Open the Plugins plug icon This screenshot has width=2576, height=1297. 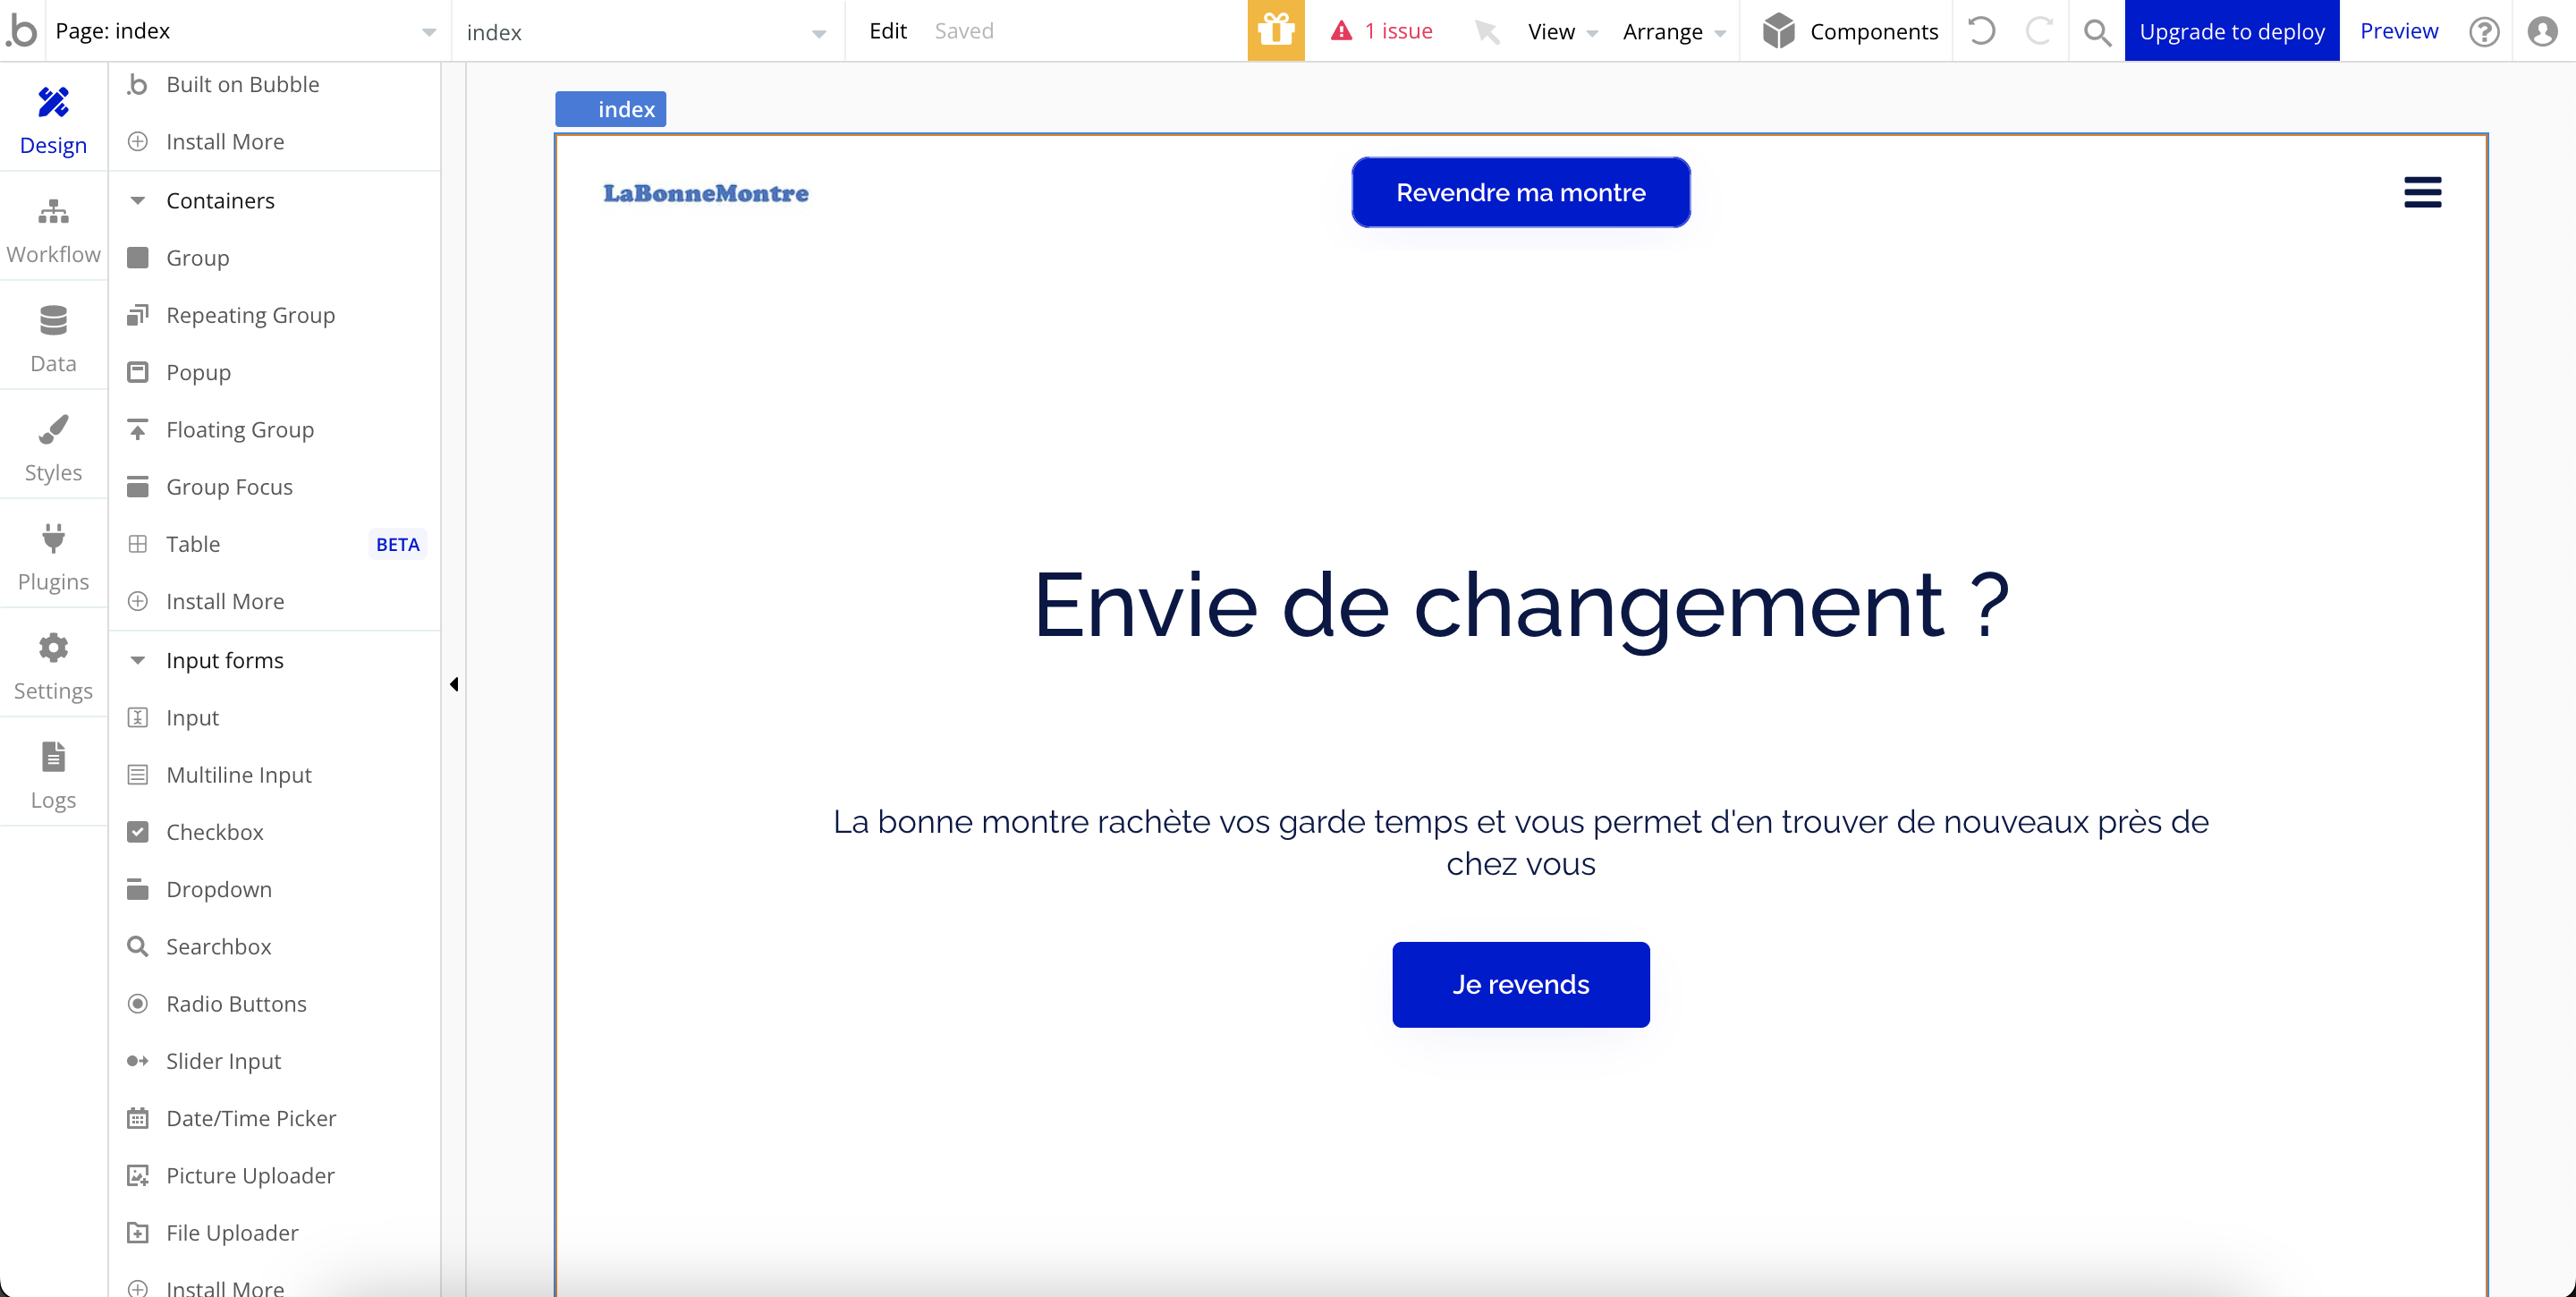point(53,539)
